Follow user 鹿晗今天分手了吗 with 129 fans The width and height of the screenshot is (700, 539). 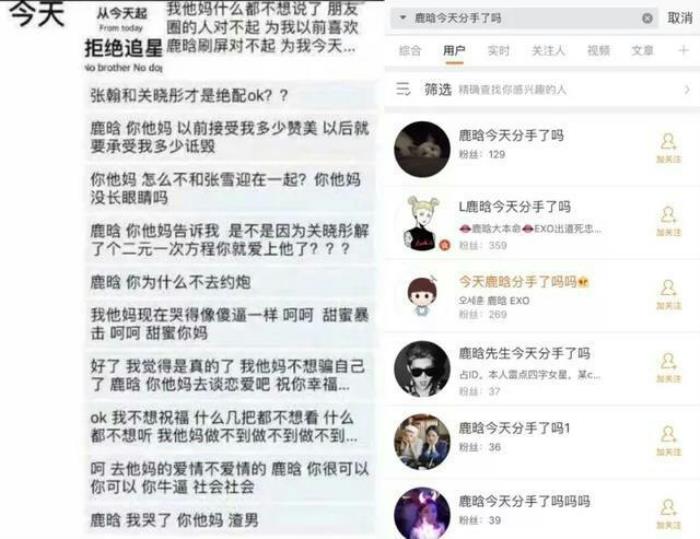click(x=668, y=148)
